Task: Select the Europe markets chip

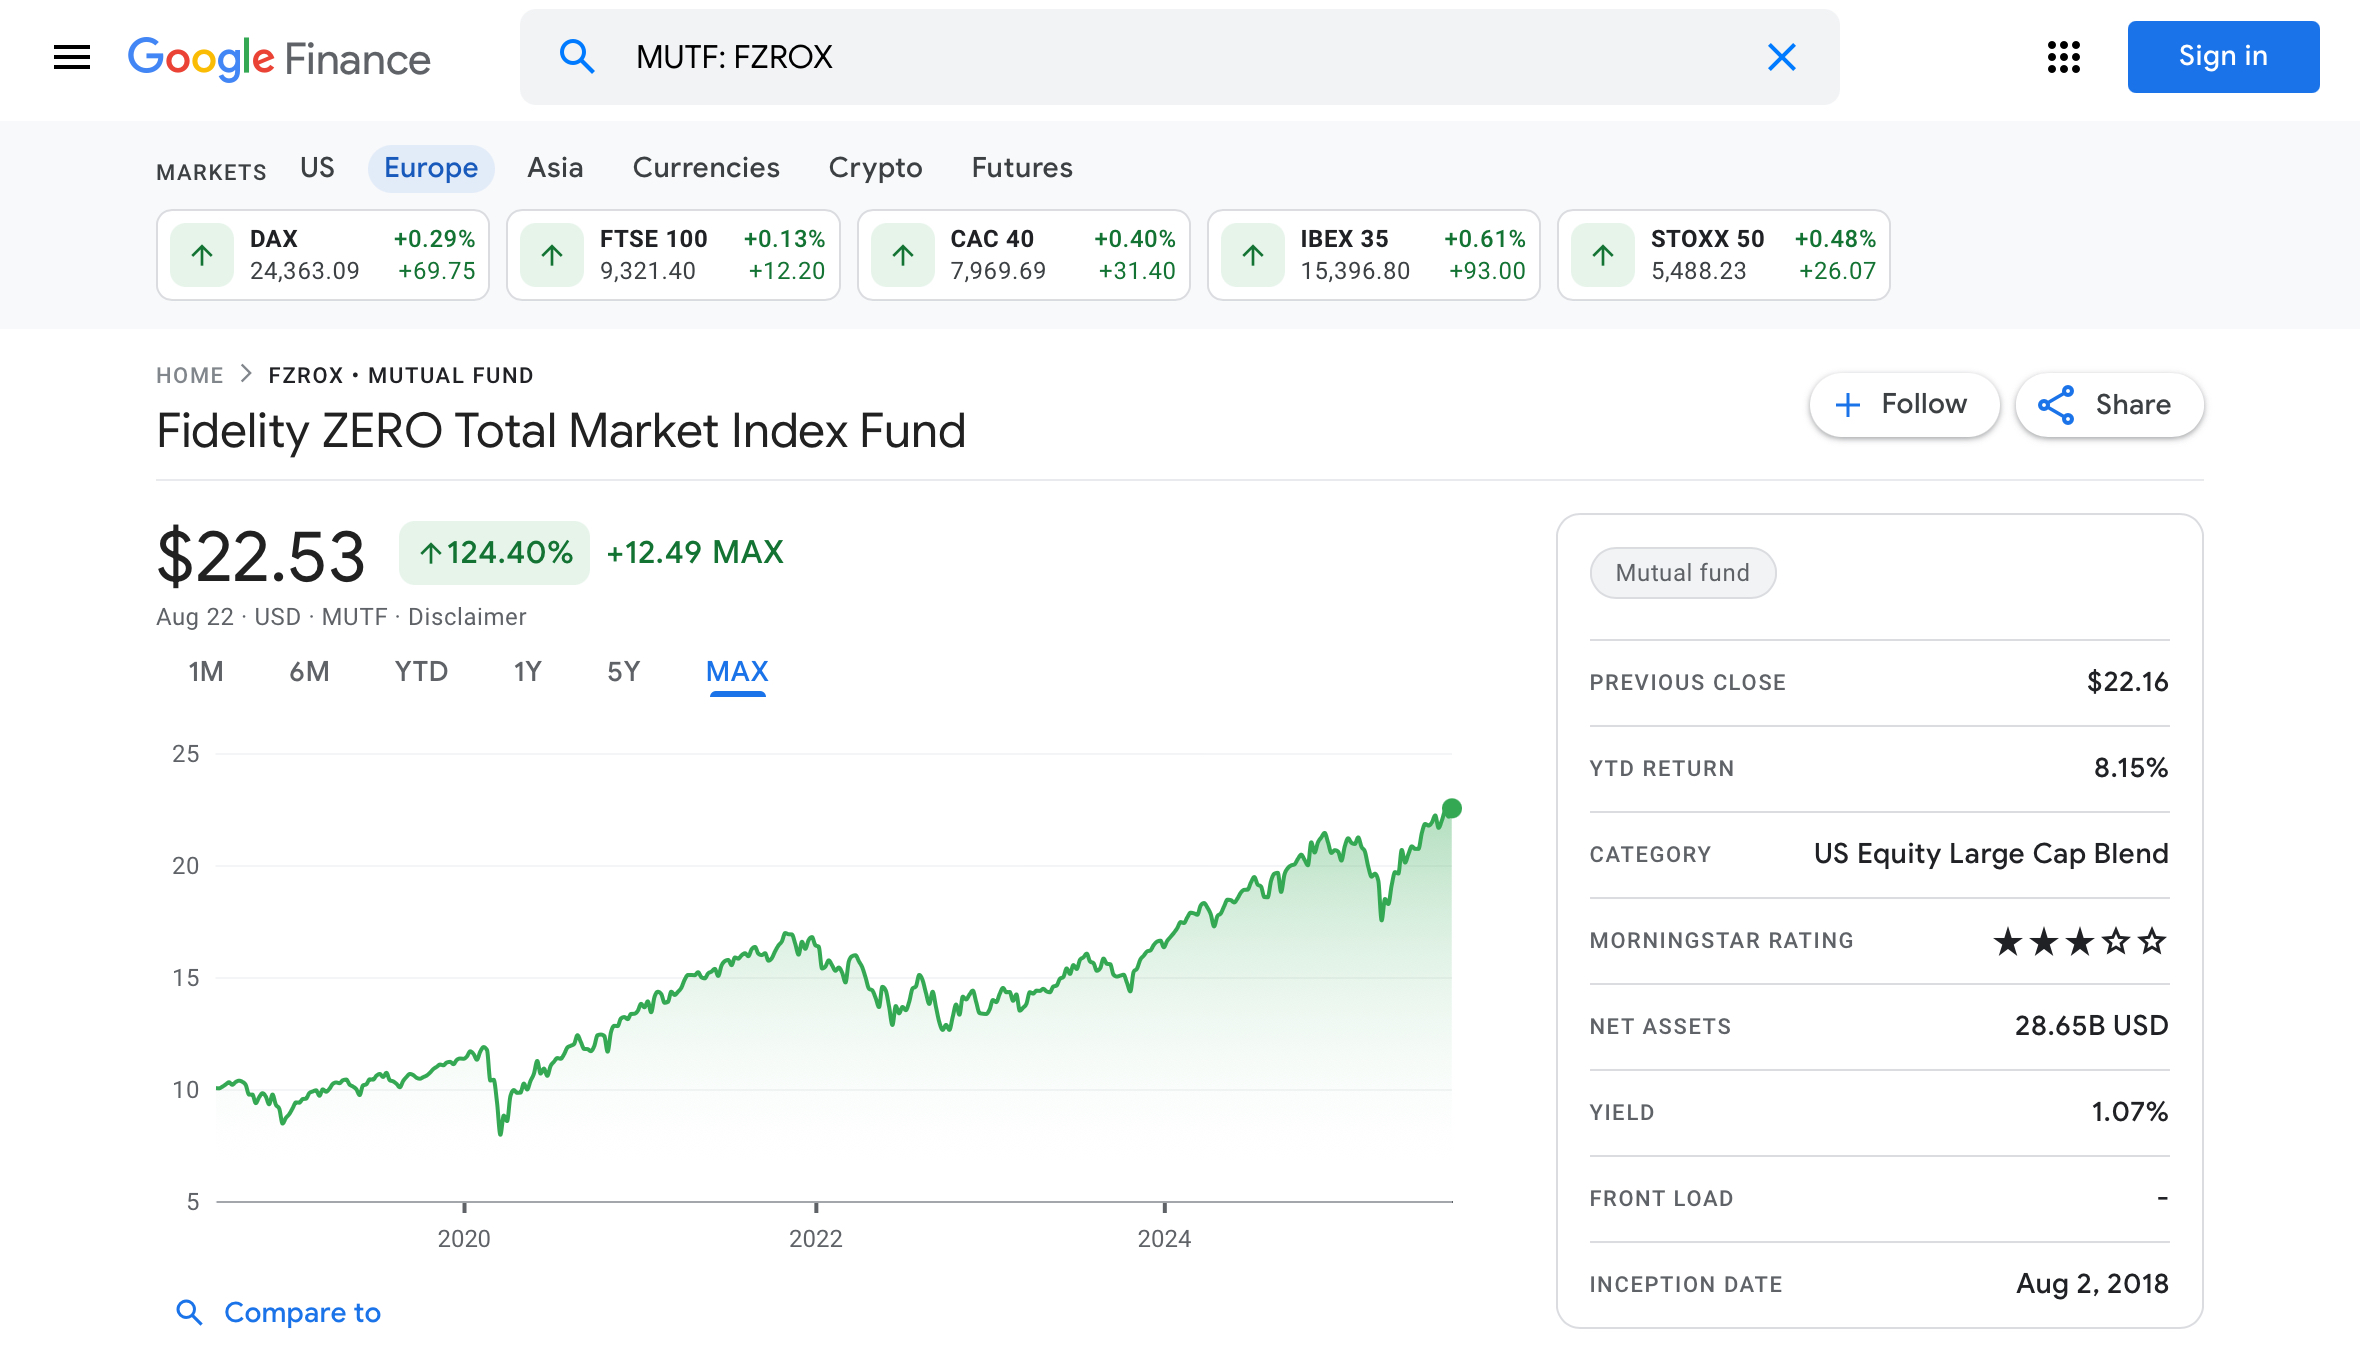Action: coord(431,168)
